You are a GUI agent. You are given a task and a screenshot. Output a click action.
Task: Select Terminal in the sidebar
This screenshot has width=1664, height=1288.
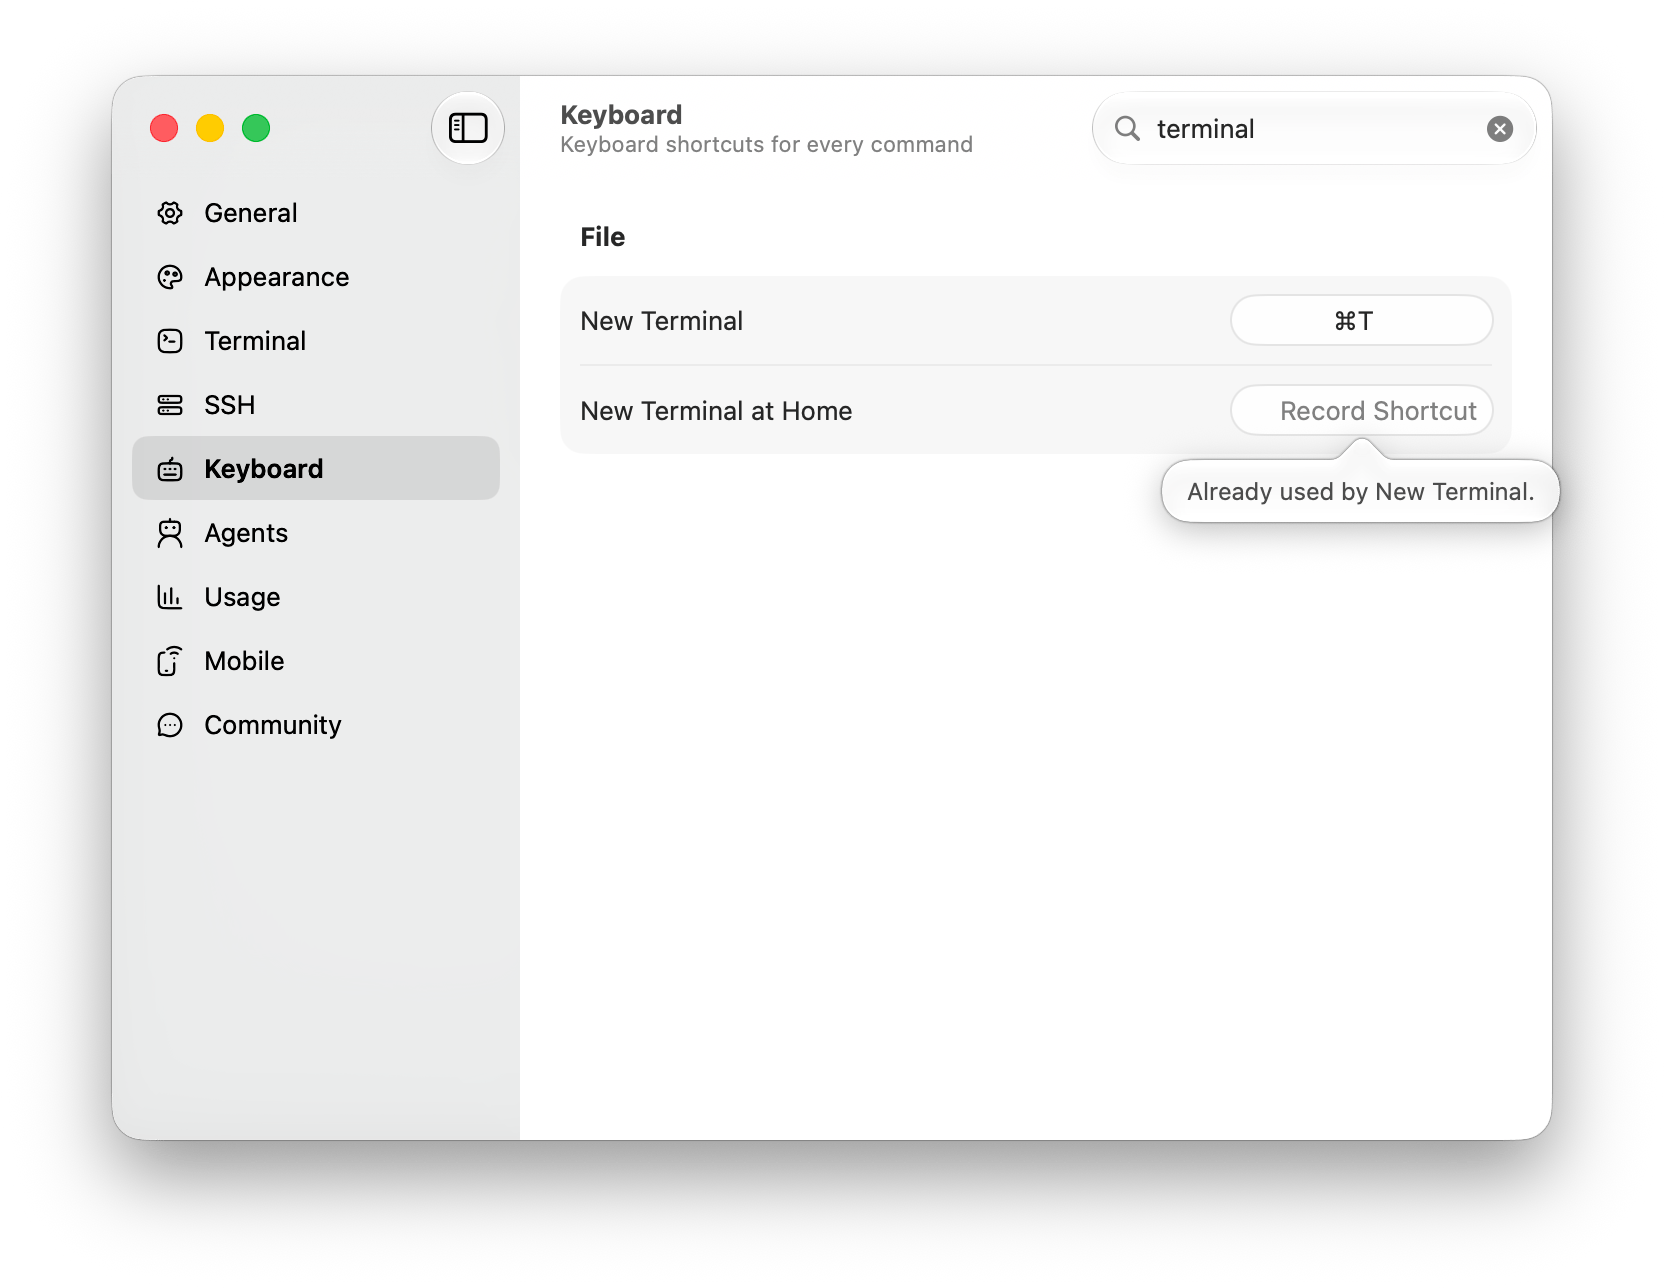click(x=316, y=341)
